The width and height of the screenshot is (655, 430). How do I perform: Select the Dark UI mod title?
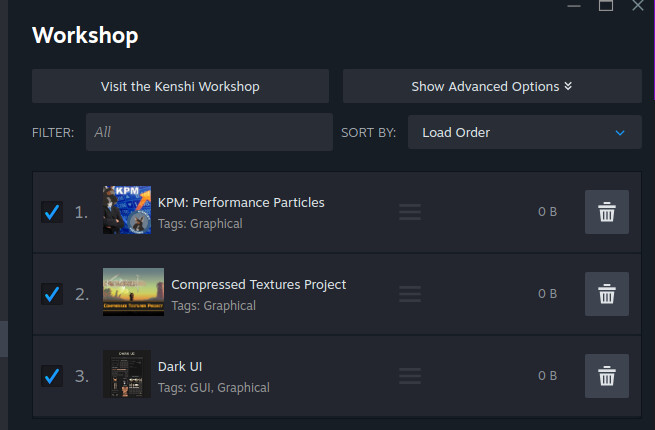180,366
